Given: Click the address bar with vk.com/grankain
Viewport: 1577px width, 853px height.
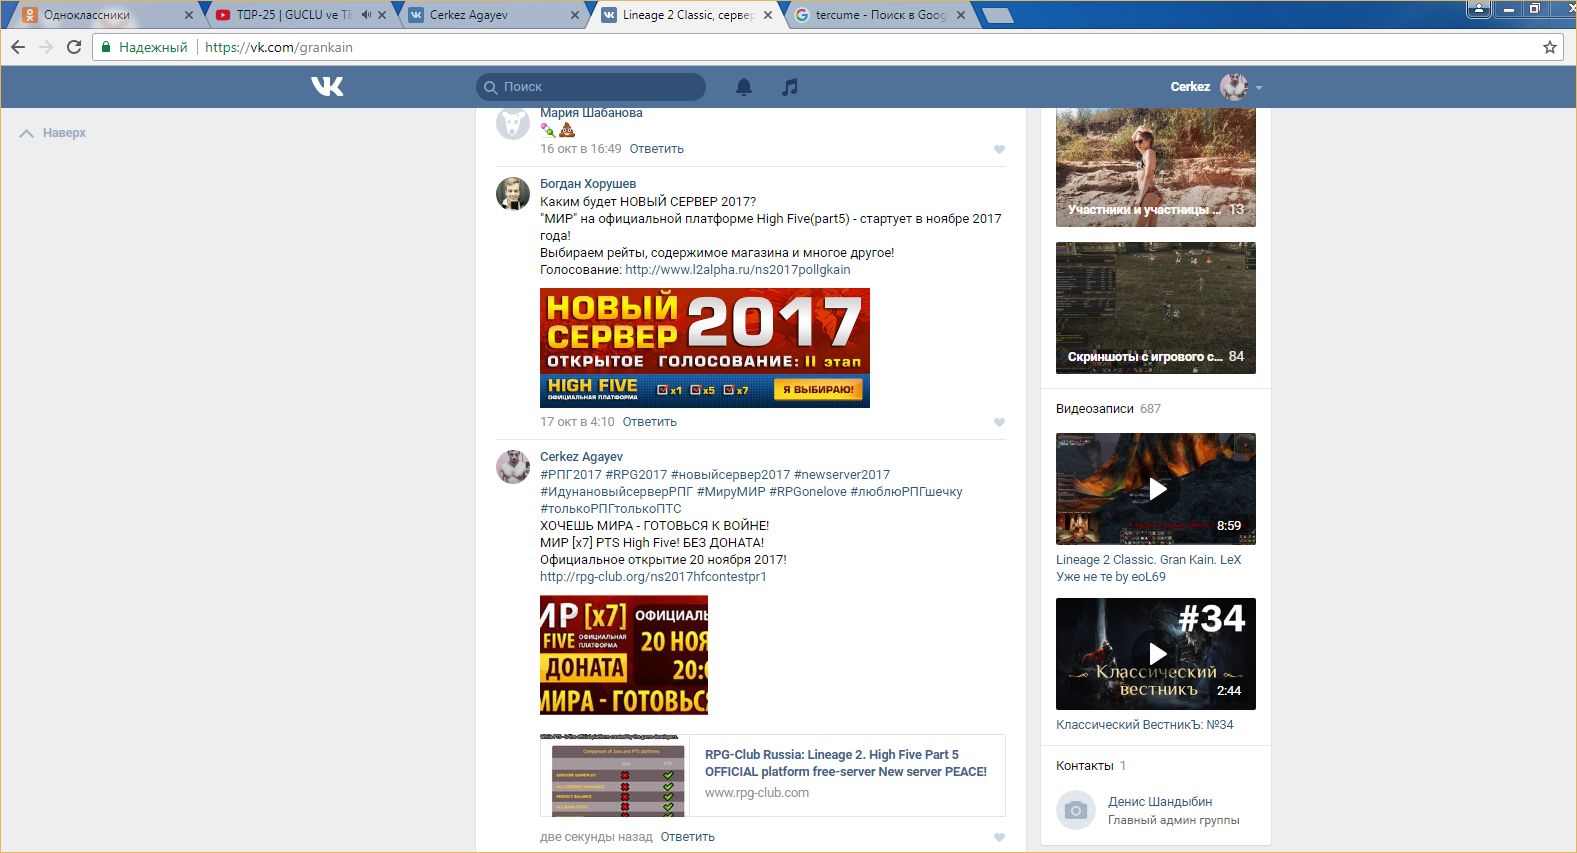Looking at the screenshot, I should coord(828,47).
